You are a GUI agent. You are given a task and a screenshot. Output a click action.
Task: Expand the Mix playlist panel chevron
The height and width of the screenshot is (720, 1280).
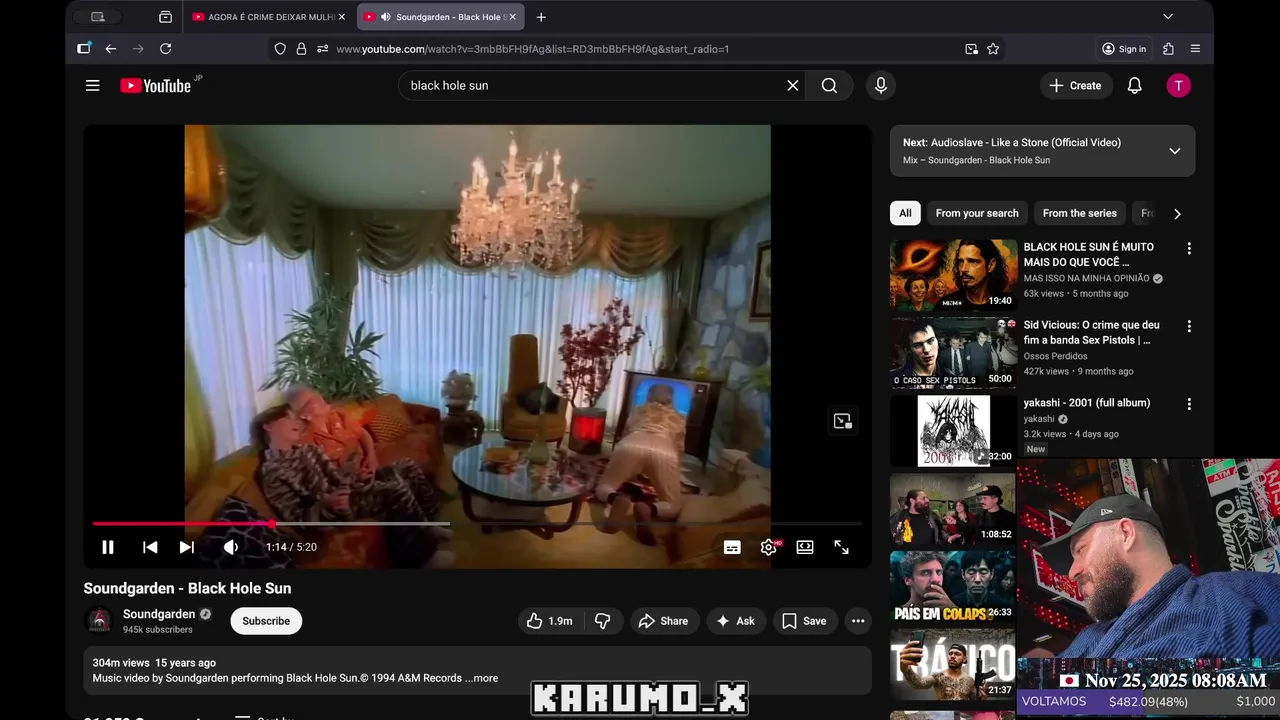[x=1175, y=151]
